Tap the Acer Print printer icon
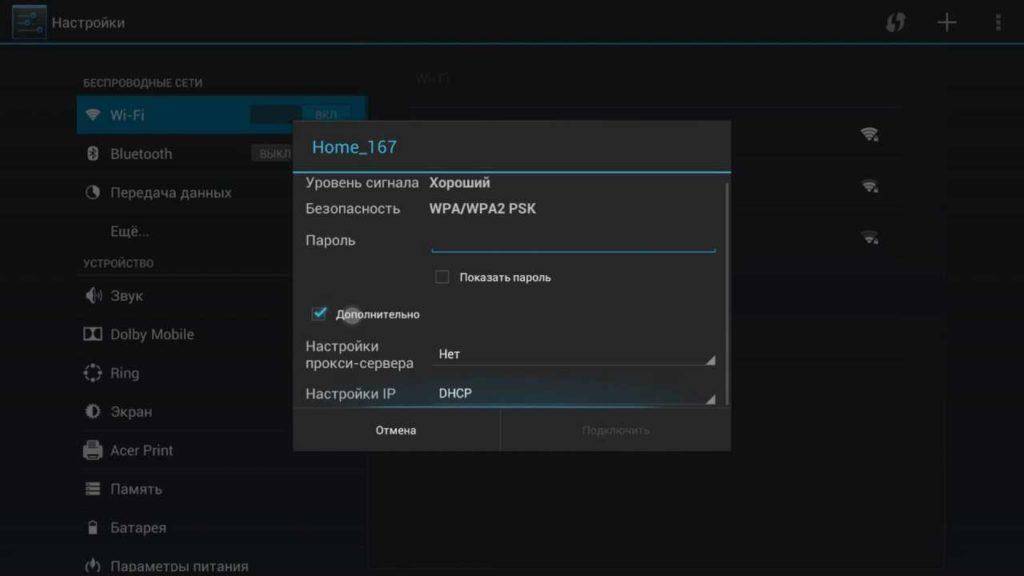 [93, 450]
